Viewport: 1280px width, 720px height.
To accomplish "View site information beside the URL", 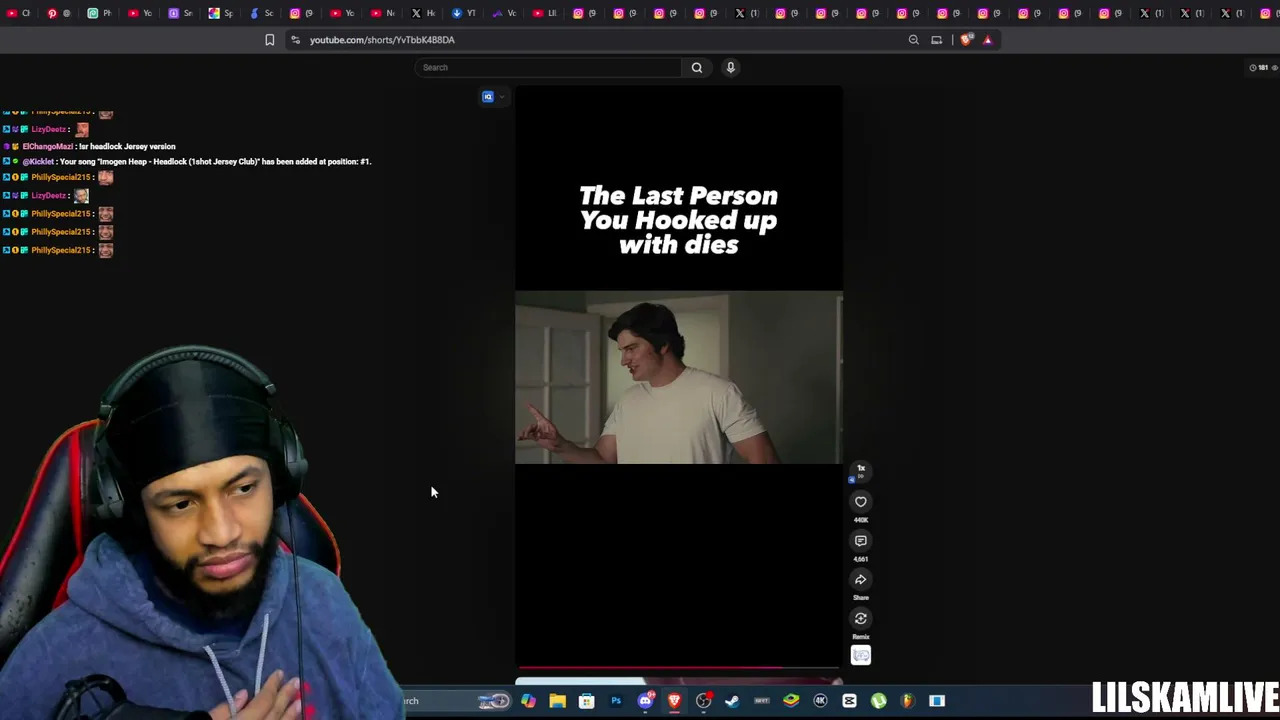I will point(295,40).
